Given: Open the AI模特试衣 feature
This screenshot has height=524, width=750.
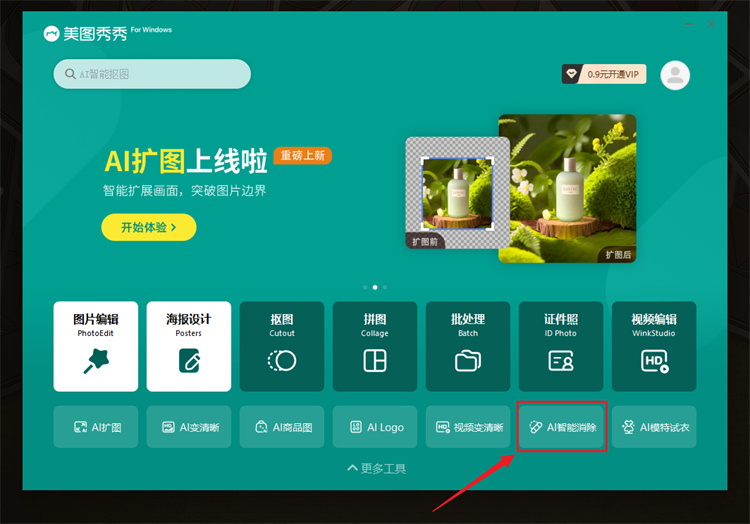Looking at the screenshot, I should (x=654, y=427).
